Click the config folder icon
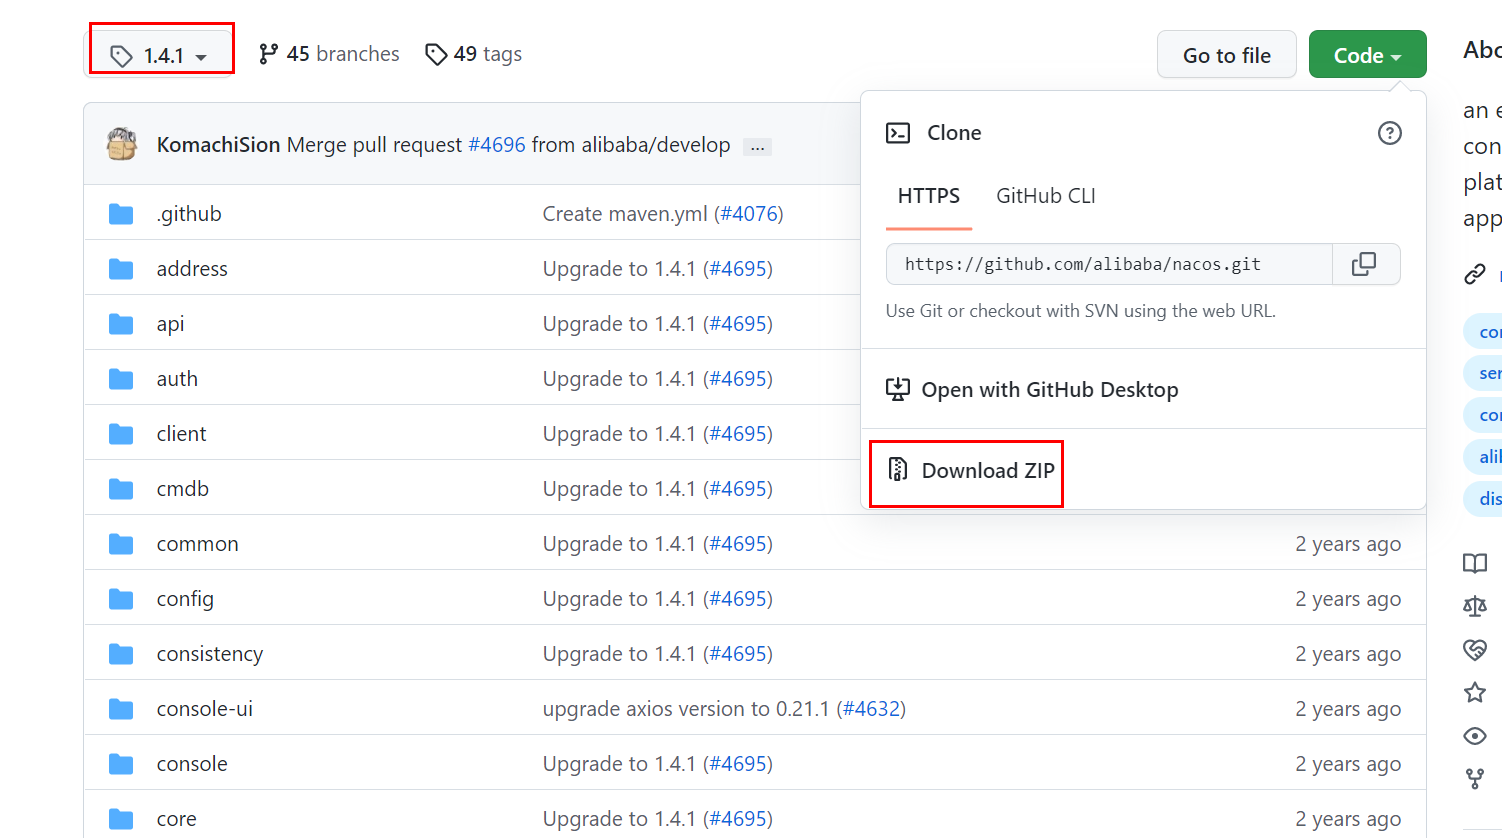 [121, 599]
